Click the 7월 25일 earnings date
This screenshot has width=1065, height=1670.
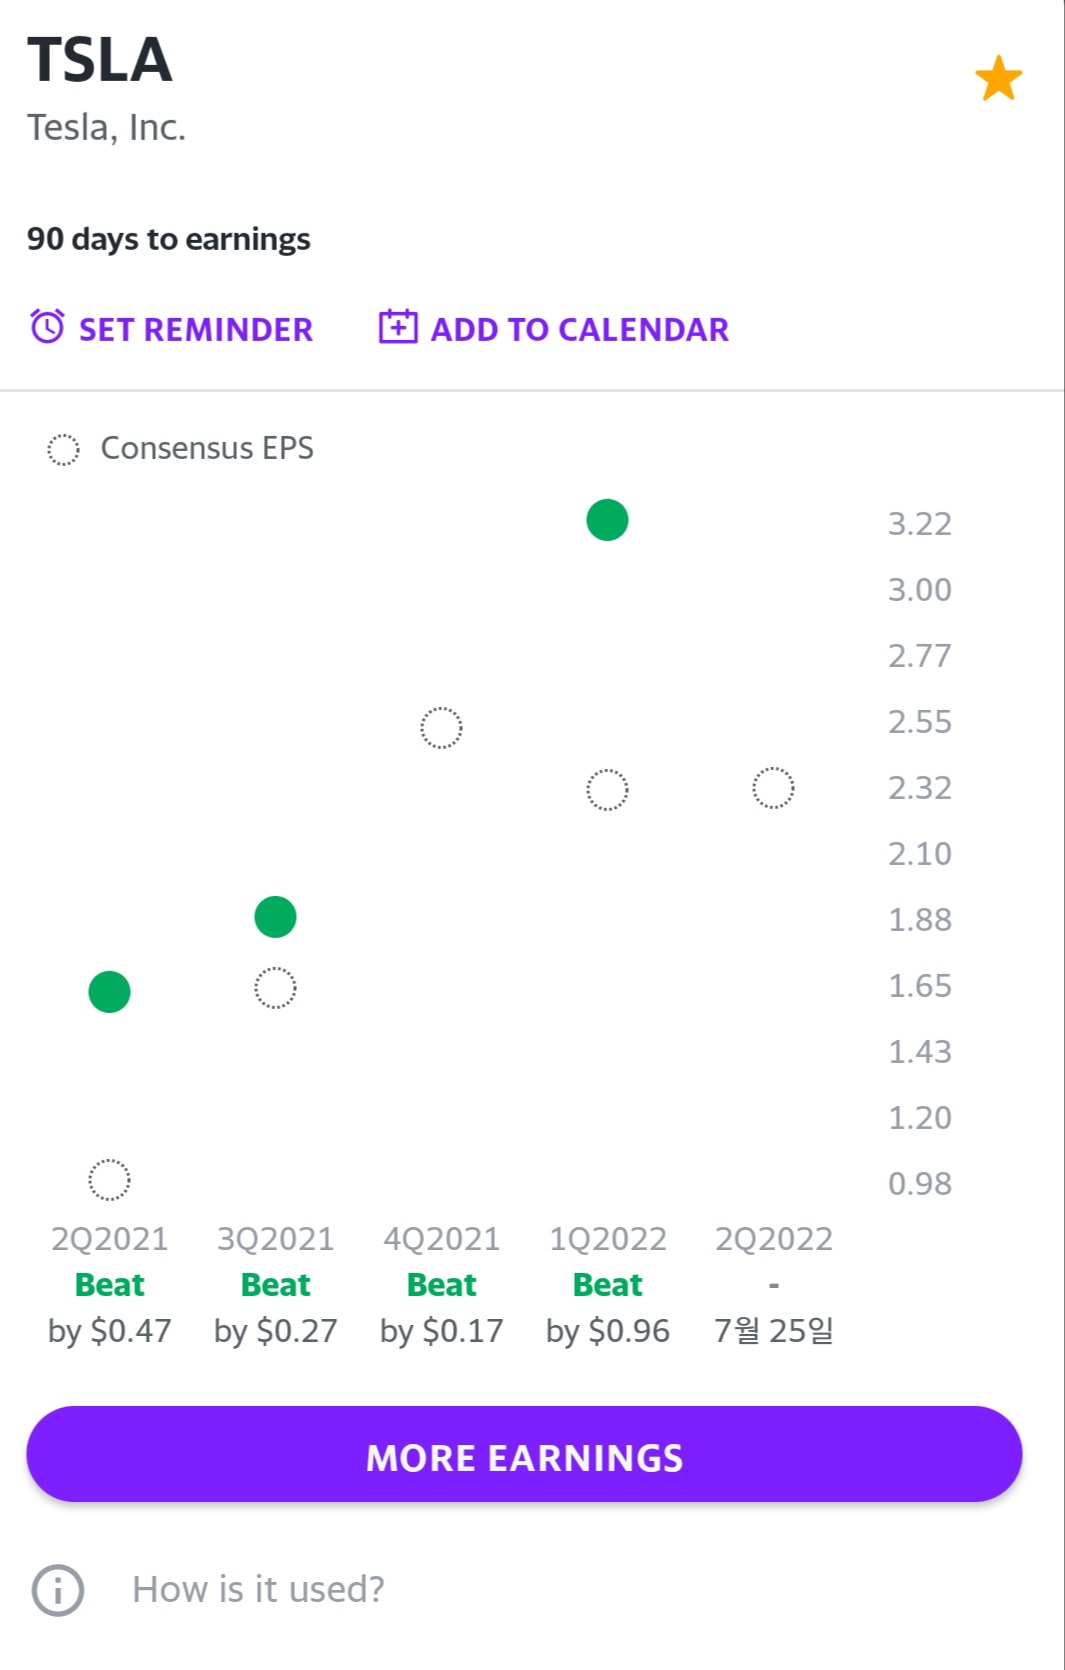(773, 1331)
